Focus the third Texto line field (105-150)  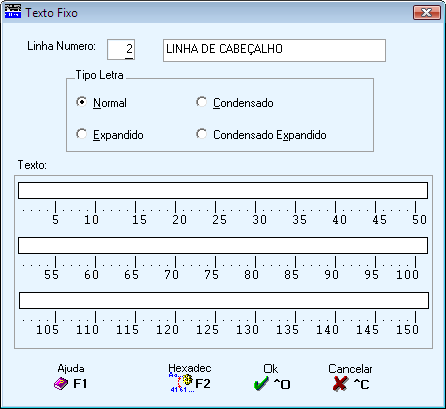point(224,300)
